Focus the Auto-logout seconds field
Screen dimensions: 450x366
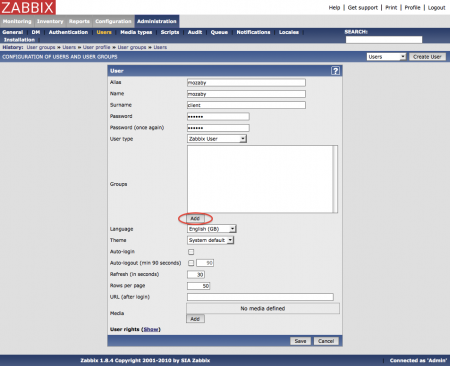[x=205, y=263]
